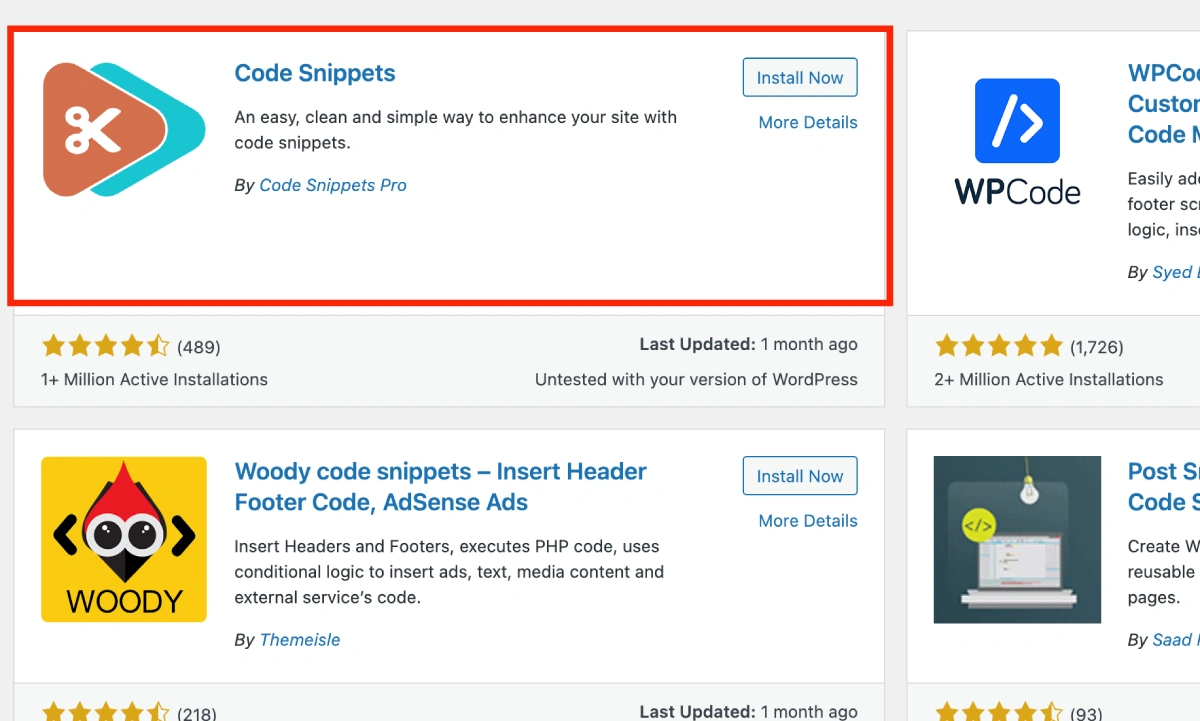Screen dimensions: 1200x721
Task: Click Code Snippets 'Last Updated: 1 month ago'
Action: (x=749, y=344)
